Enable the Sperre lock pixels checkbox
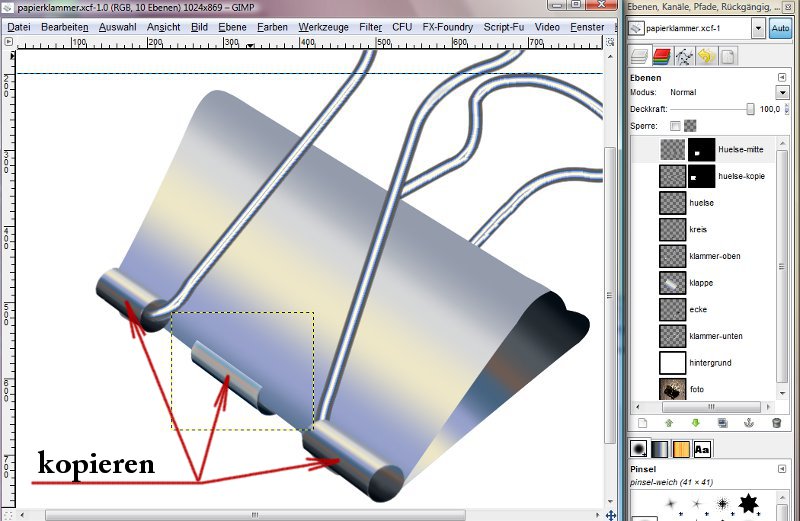800x521 pixels. (675, 126)
